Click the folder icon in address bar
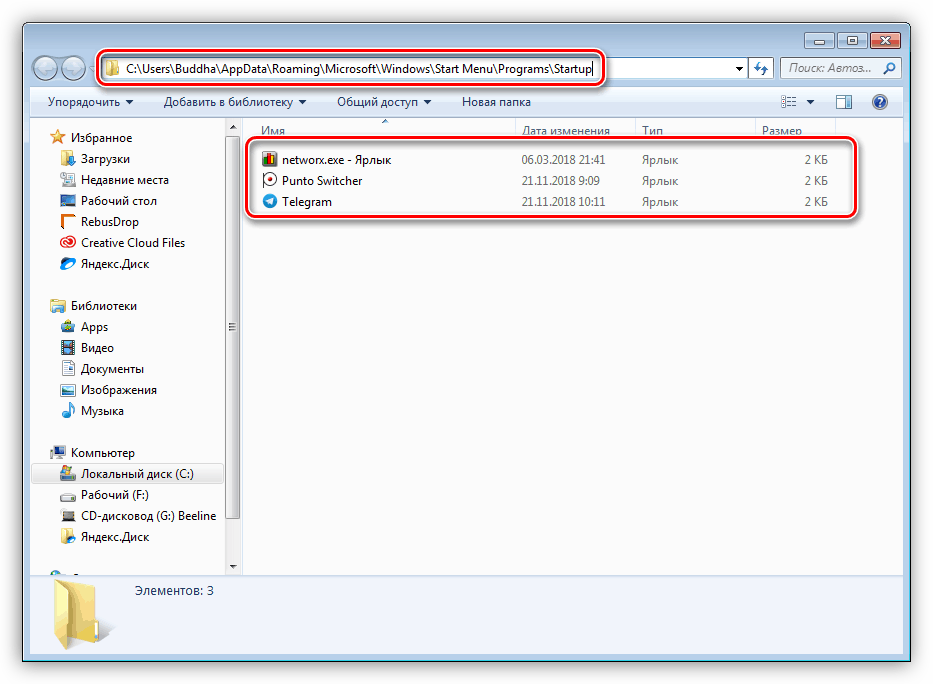933x684 pixels. point(112,69)
